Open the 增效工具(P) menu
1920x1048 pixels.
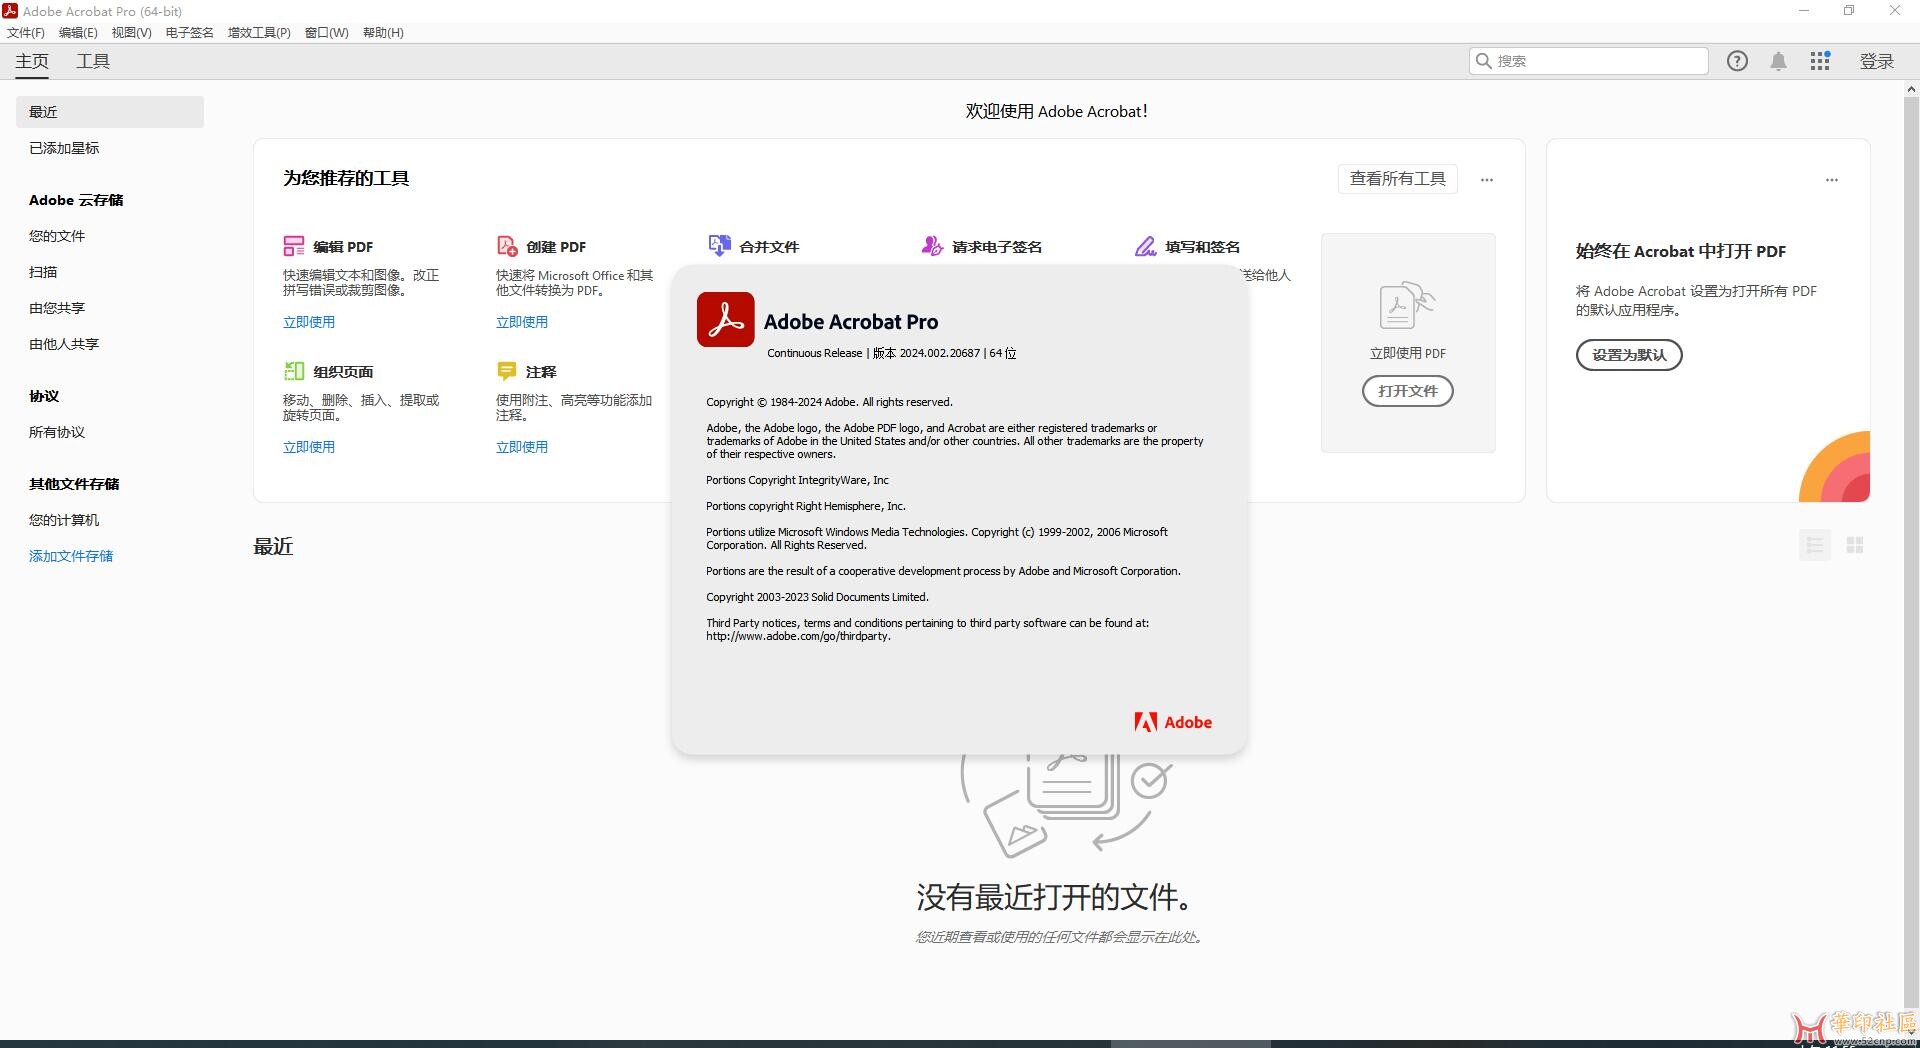click(x=259, y=33)
